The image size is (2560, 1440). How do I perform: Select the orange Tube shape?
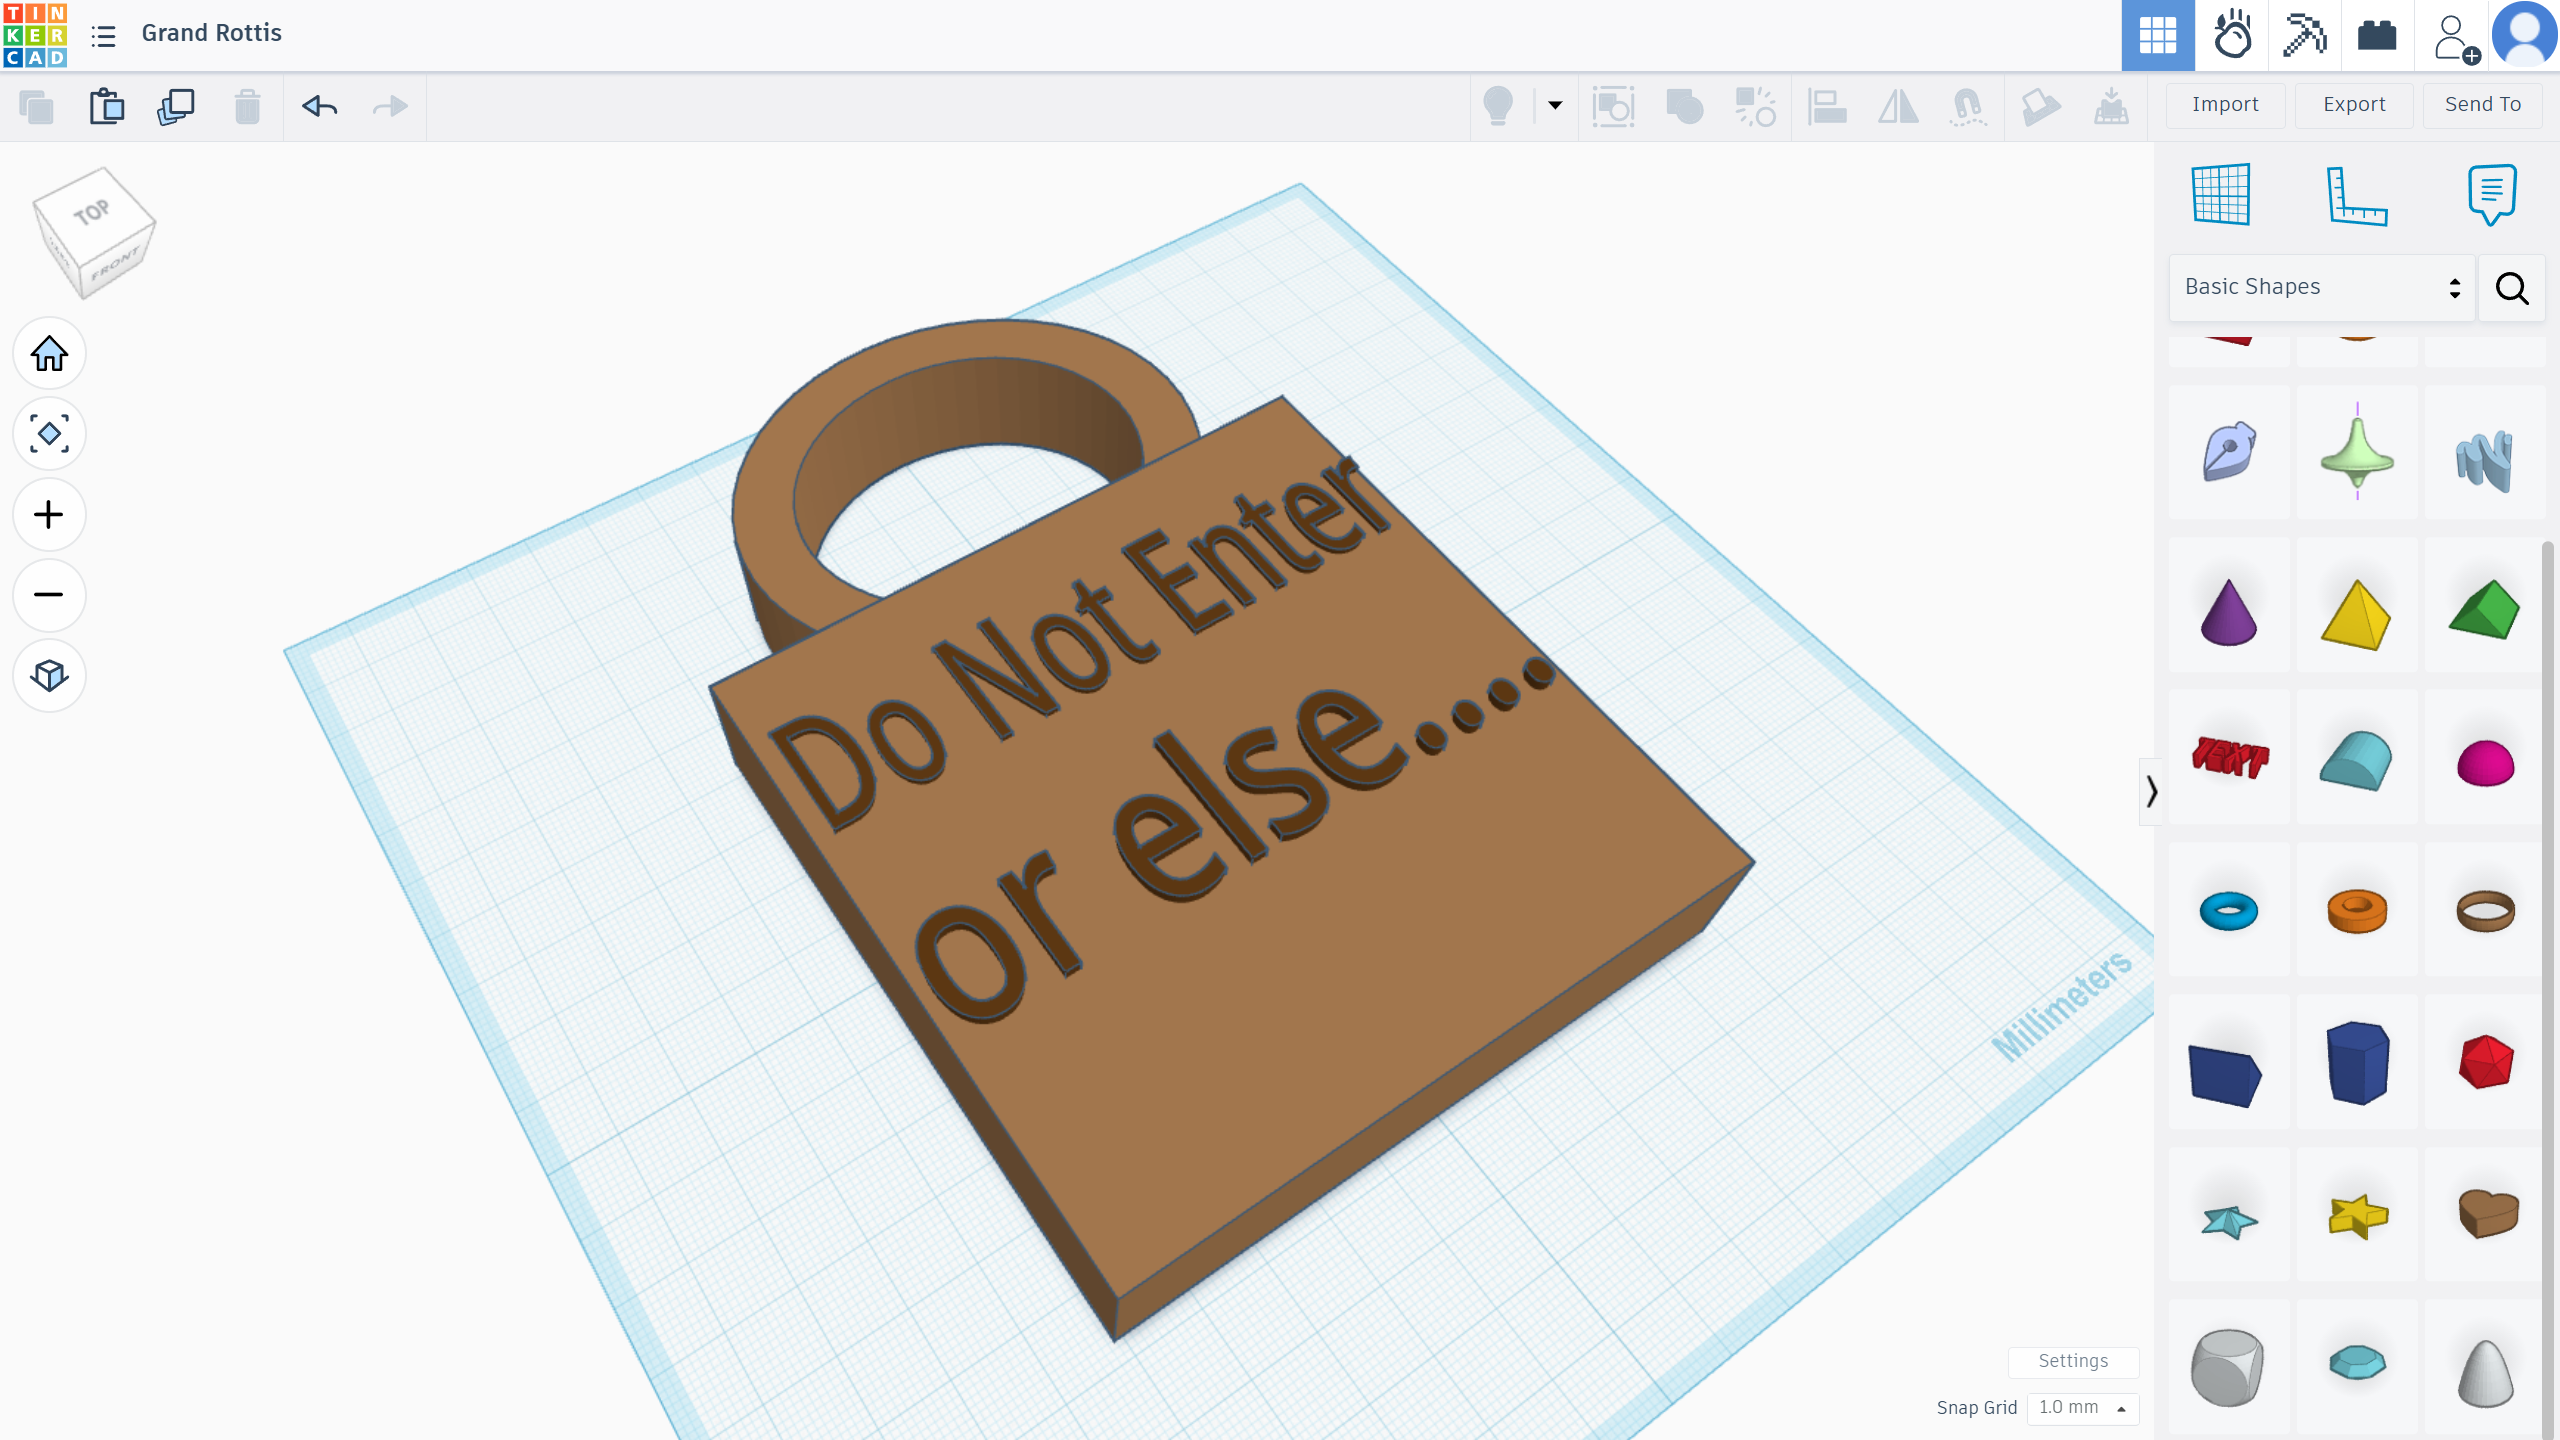pyautogui.click(x=2357, y=910)
